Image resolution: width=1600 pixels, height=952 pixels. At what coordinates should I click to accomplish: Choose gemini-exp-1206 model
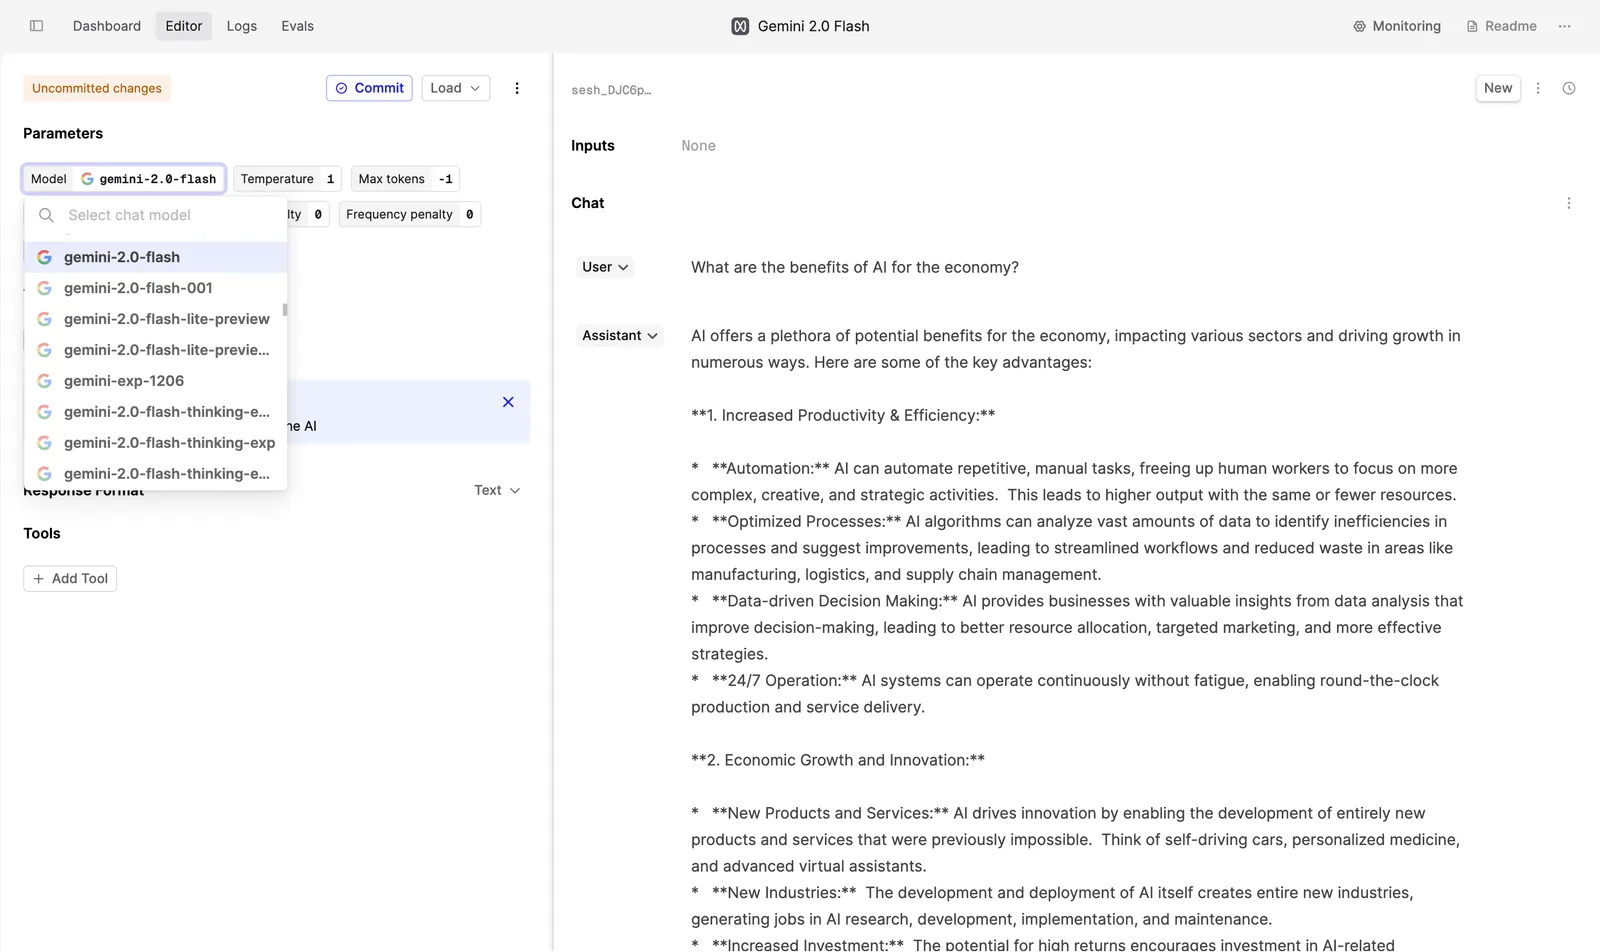pyautogui.click(x=156, y=381)
